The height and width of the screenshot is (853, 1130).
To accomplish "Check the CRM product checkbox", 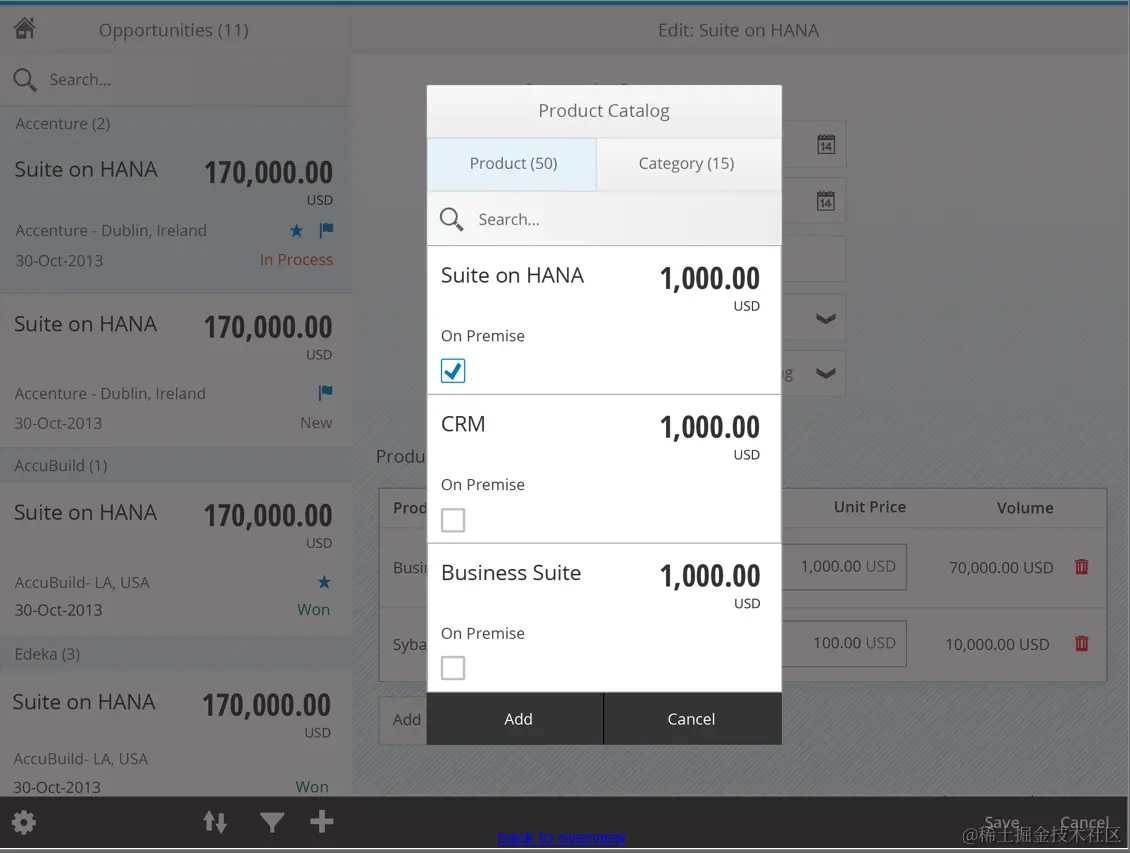I will tap(453, 519).
